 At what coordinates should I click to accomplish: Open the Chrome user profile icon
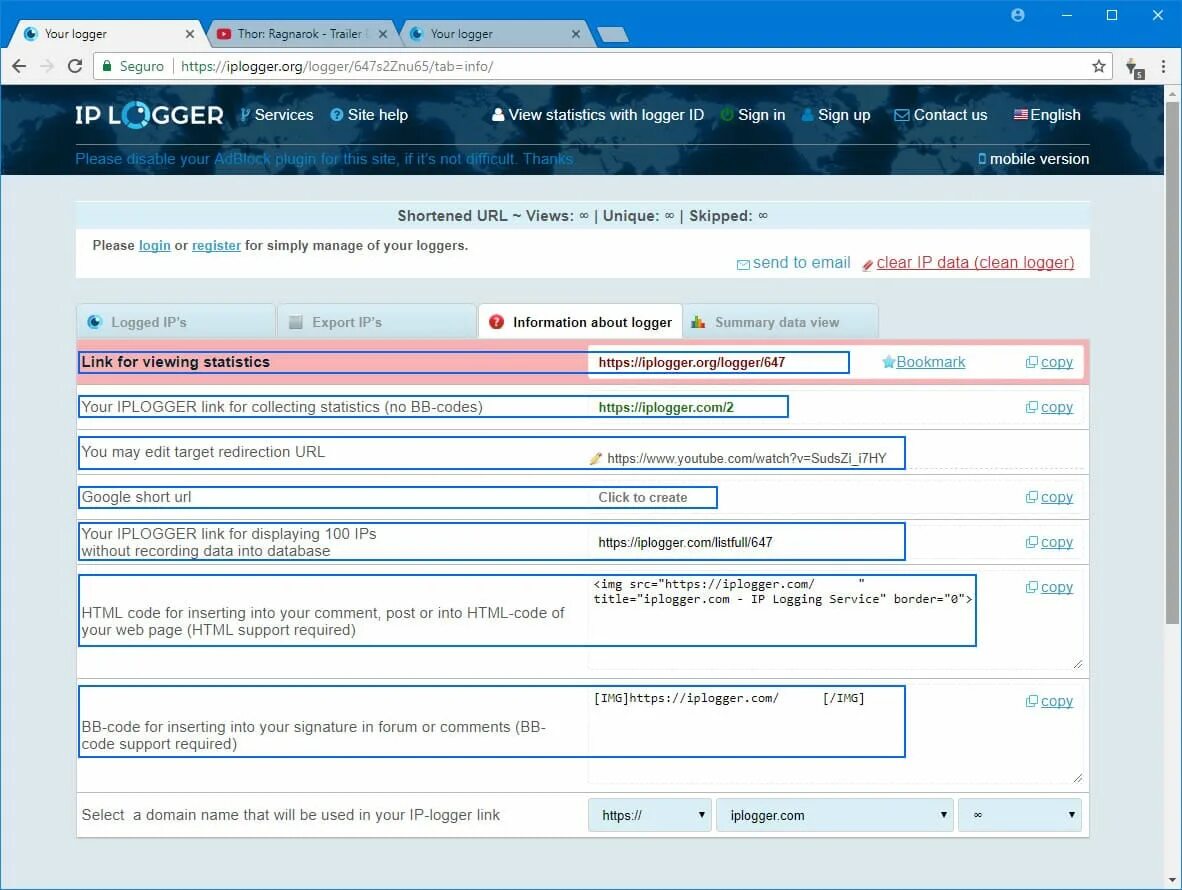click(1018, 15)
